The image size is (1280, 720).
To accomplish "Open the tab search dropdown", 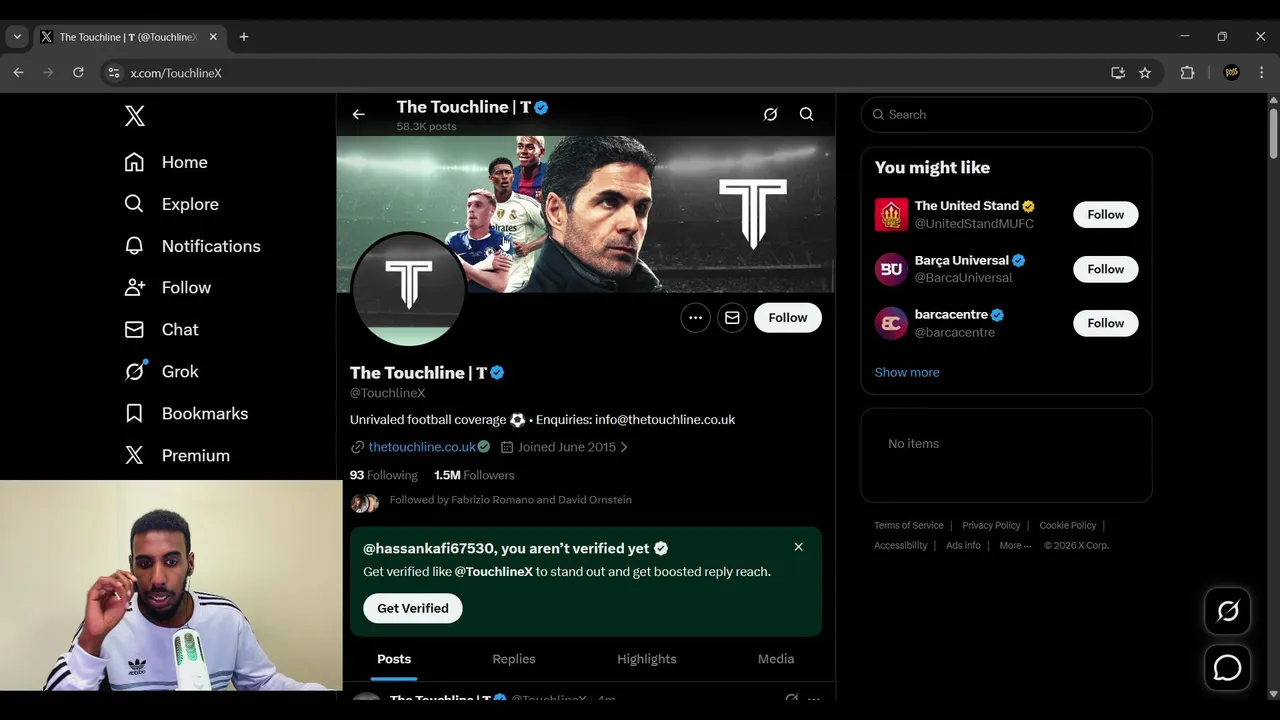I will pos(17,37).
